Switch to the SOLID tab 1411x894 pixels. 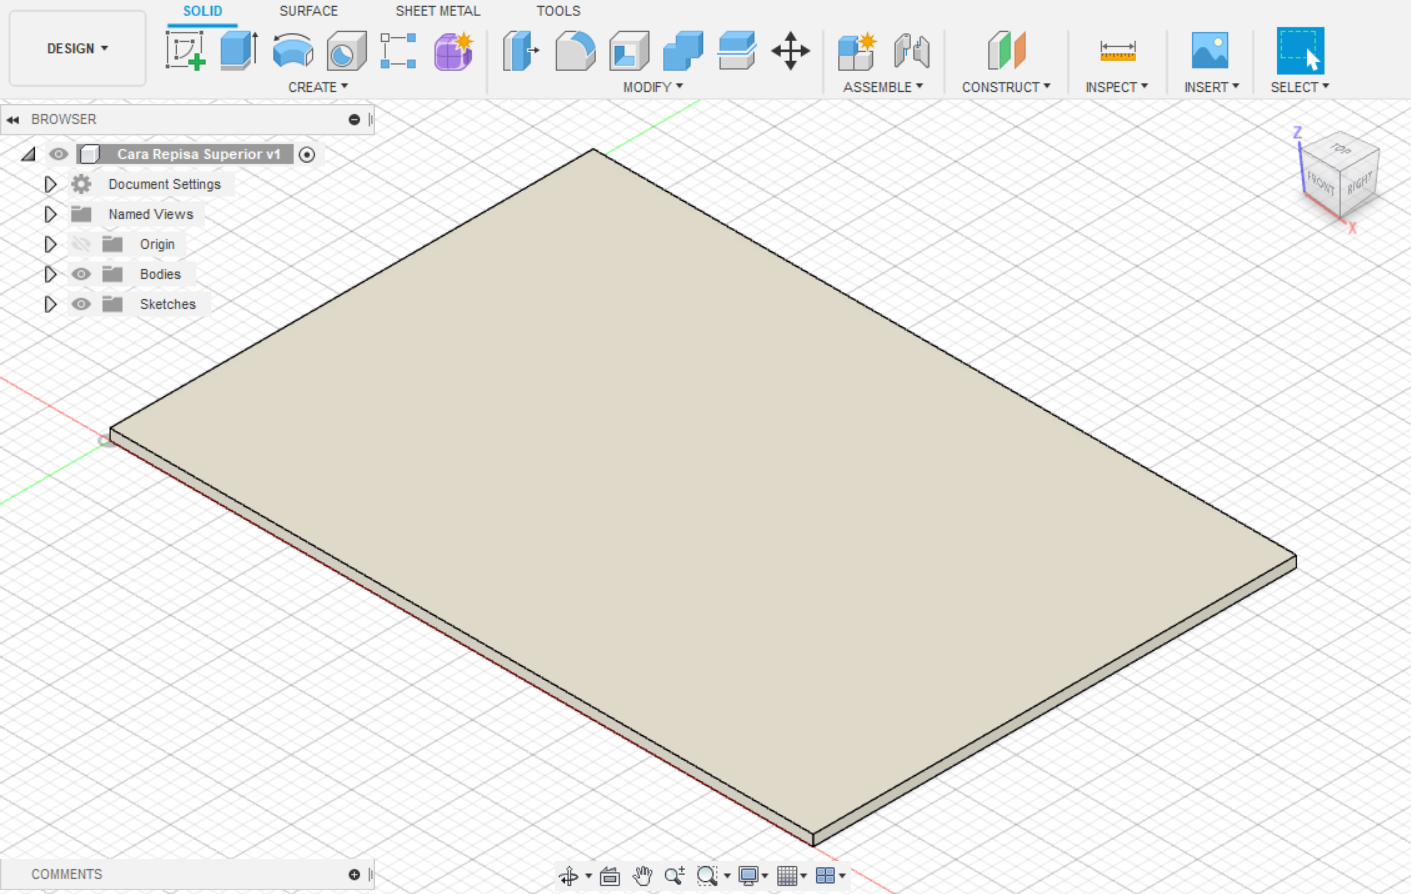coord(202,11)
